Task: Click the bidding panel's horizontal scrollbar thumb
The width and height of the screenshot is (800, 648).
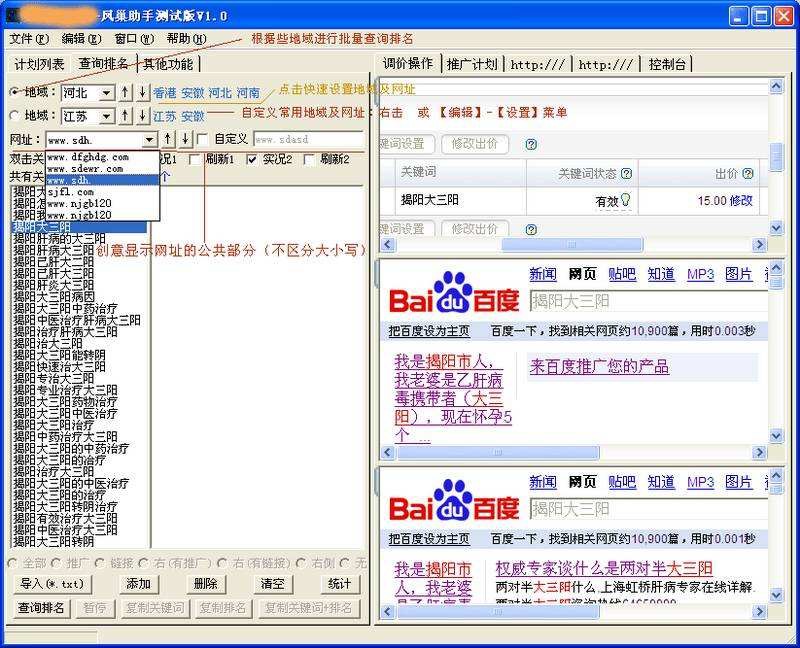Action: pos(572,244)
